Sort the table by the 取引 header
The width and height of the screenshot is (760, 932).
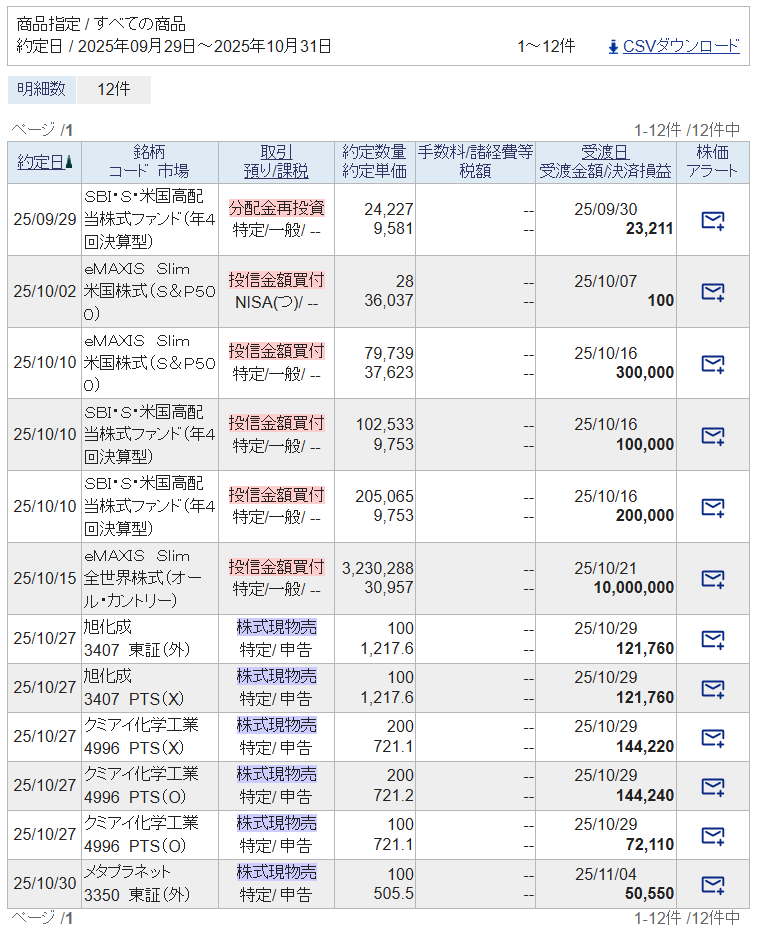pyautogui.click(x=276, y=152)
